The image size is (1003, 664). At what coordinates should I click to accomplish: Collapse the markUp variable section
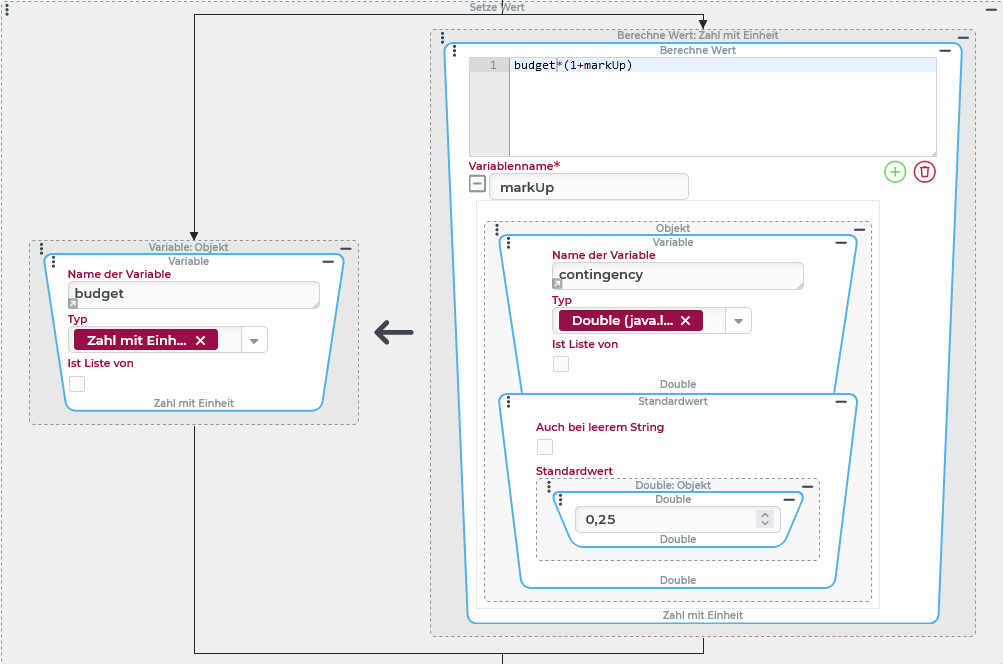[x=478, y=184]
